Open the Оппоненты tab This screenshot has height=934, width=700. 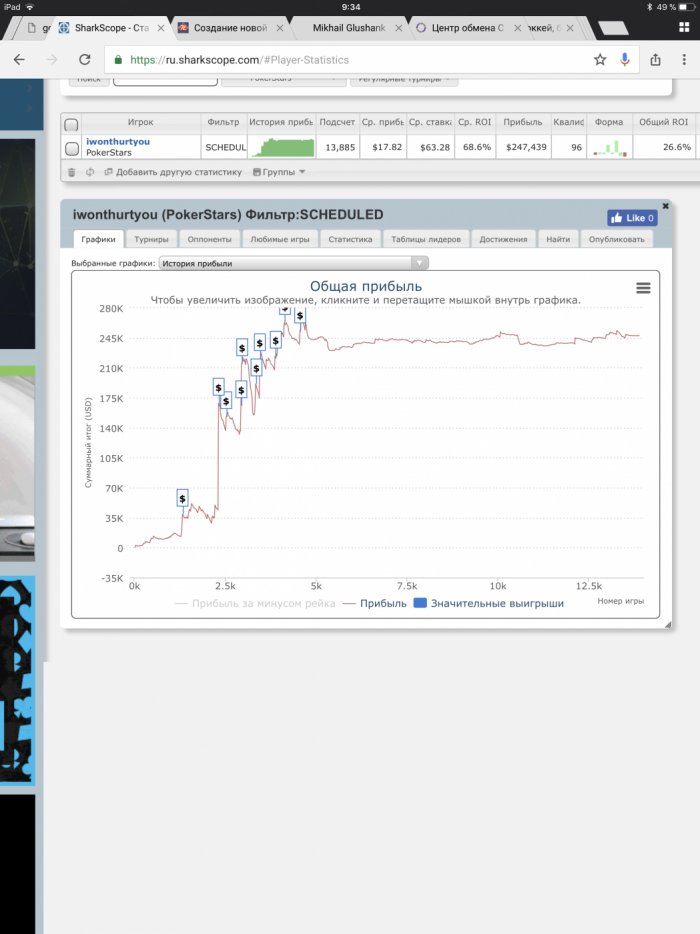pos(209,239)
